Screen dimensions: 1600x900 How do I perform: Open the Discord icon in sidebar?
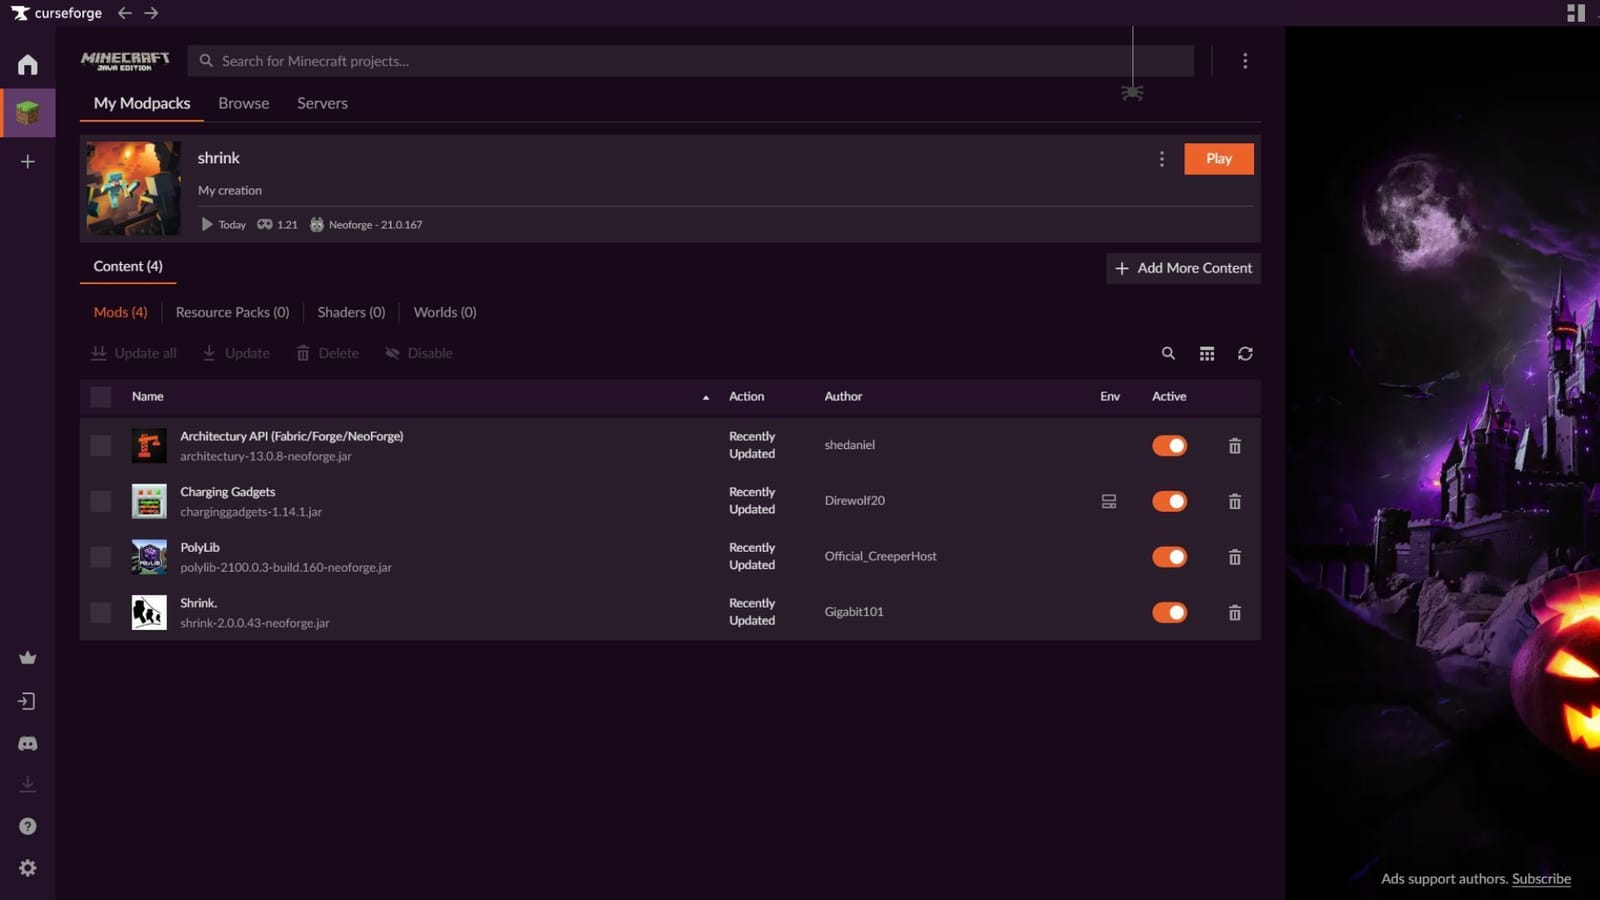pyautogui.click(x=28, y=744)
